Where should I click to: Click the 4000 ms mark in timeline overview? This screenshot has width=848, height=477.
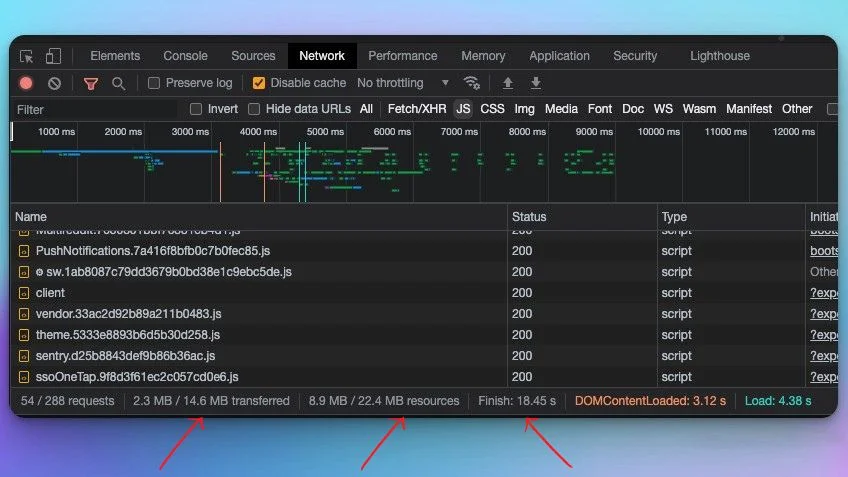pyautogui.click(x=258, y=132)
